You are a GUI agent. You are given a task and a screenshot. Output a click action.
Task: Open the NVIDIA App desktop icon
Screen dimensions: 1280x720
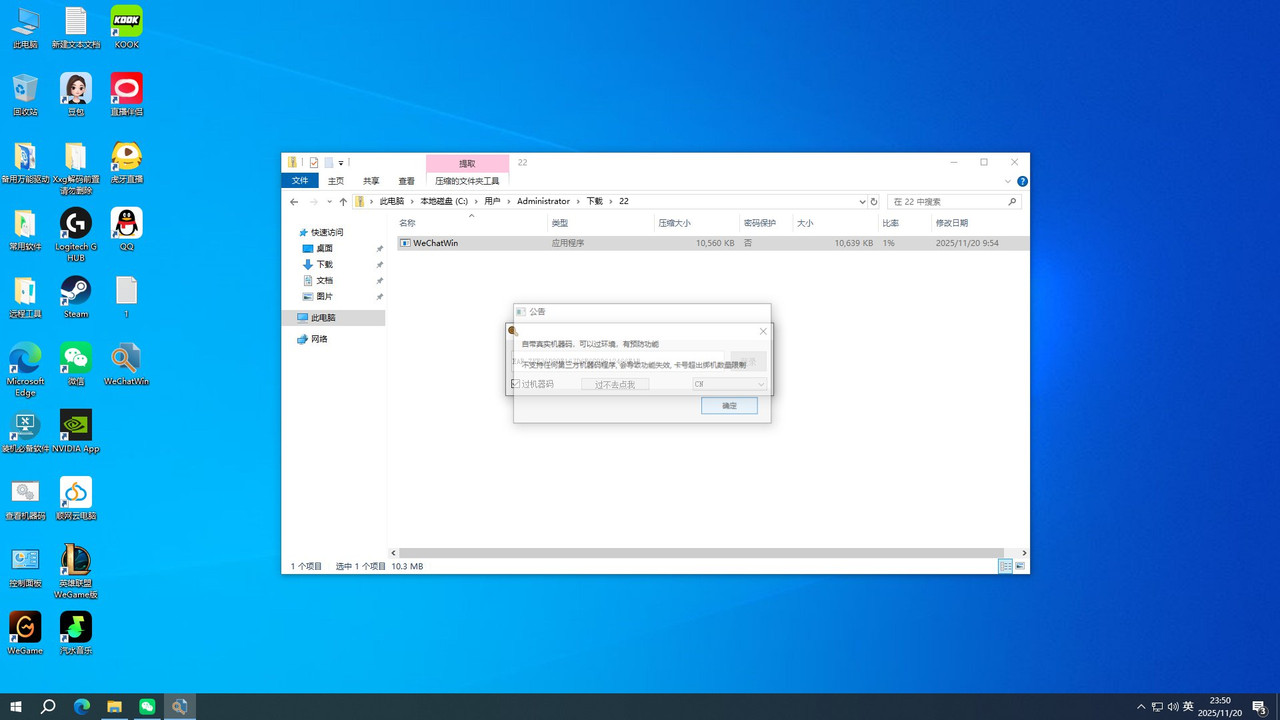[x=76, y=426]
